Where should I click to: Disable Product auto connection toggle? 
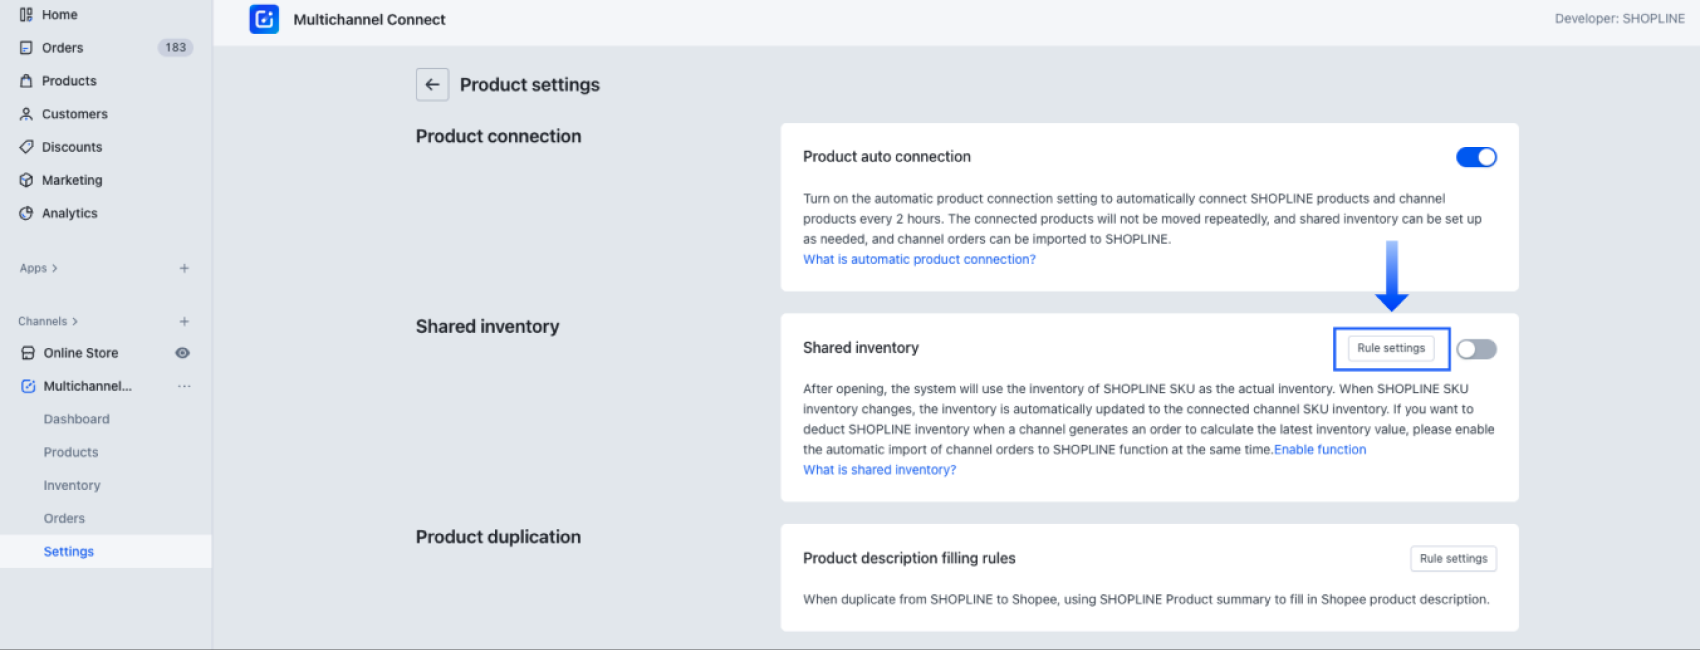coord(1476,157)
